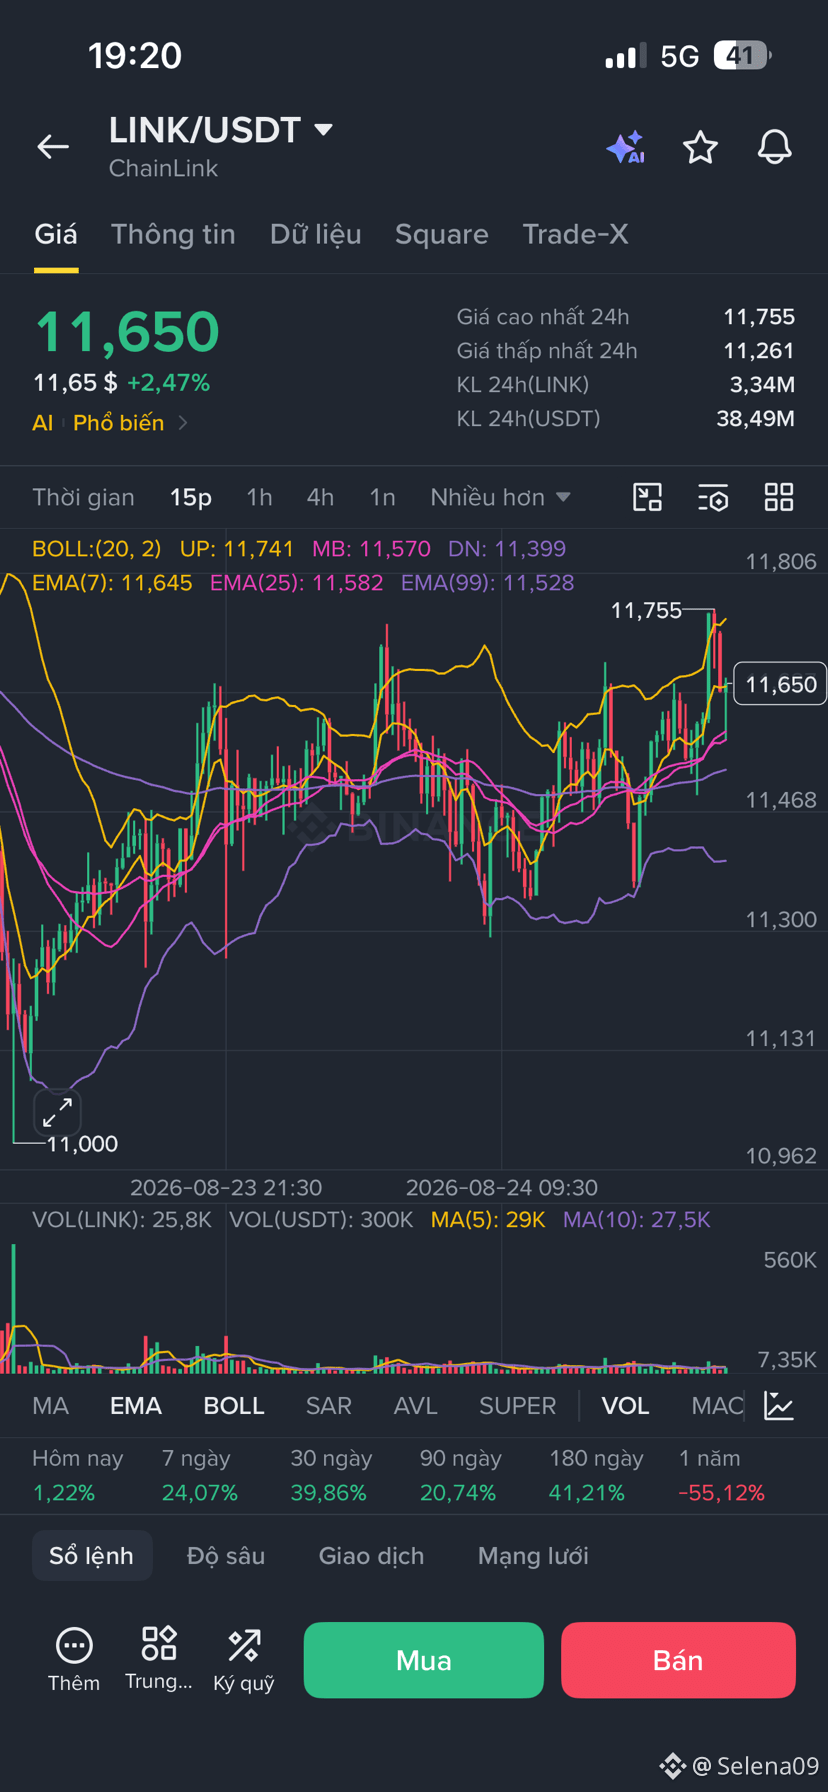
Task: Toggle the EMA indicator
Action: [136, 1406]
